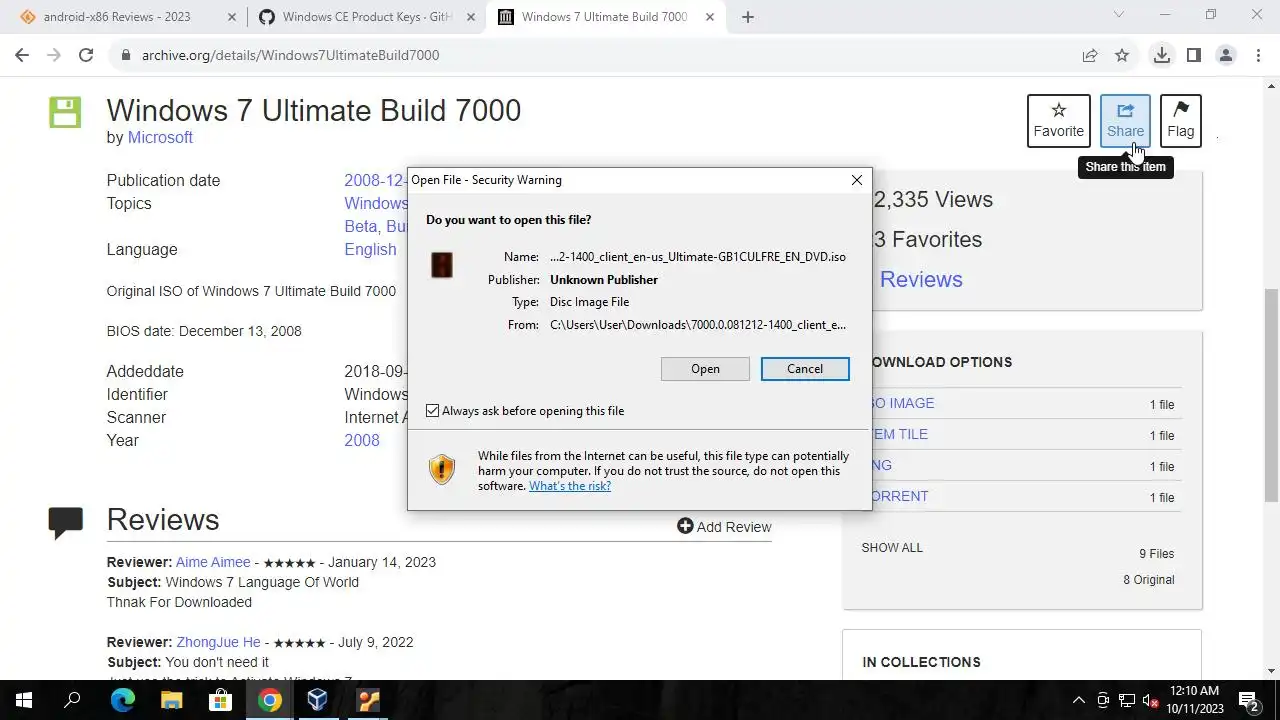Click the Chrome icon in the taskbar
Screen dimensions: 1280x720
269,700
